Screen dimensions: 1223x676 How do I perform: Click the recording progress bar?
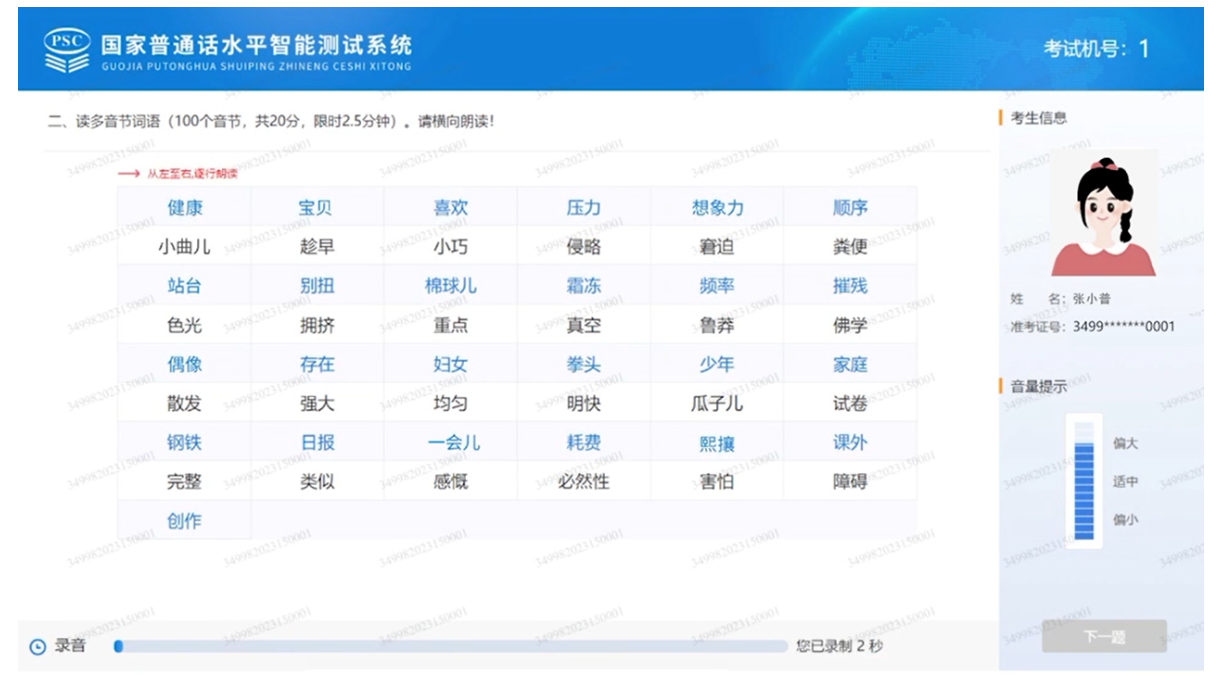pyautogui.click(x=450, y=647)
